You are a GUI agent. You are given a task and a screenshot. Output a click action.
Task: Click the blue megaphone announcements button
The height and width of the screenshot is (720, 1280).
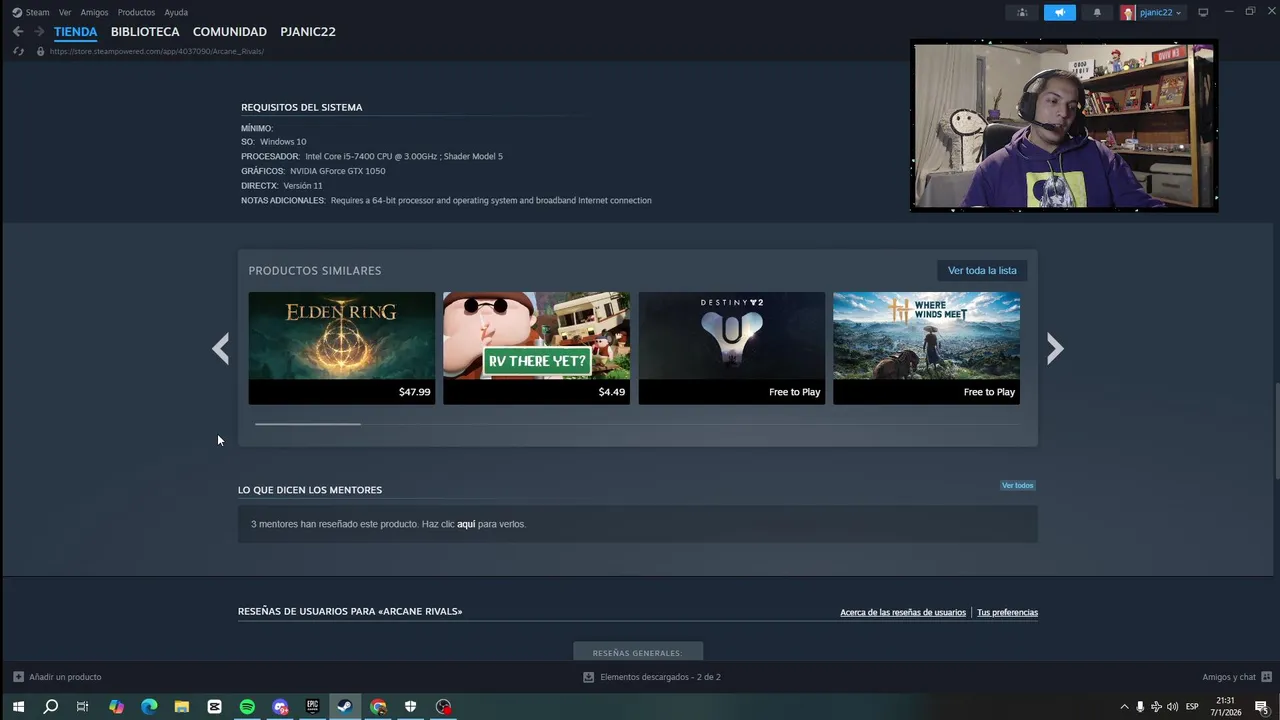(1059, 12)
